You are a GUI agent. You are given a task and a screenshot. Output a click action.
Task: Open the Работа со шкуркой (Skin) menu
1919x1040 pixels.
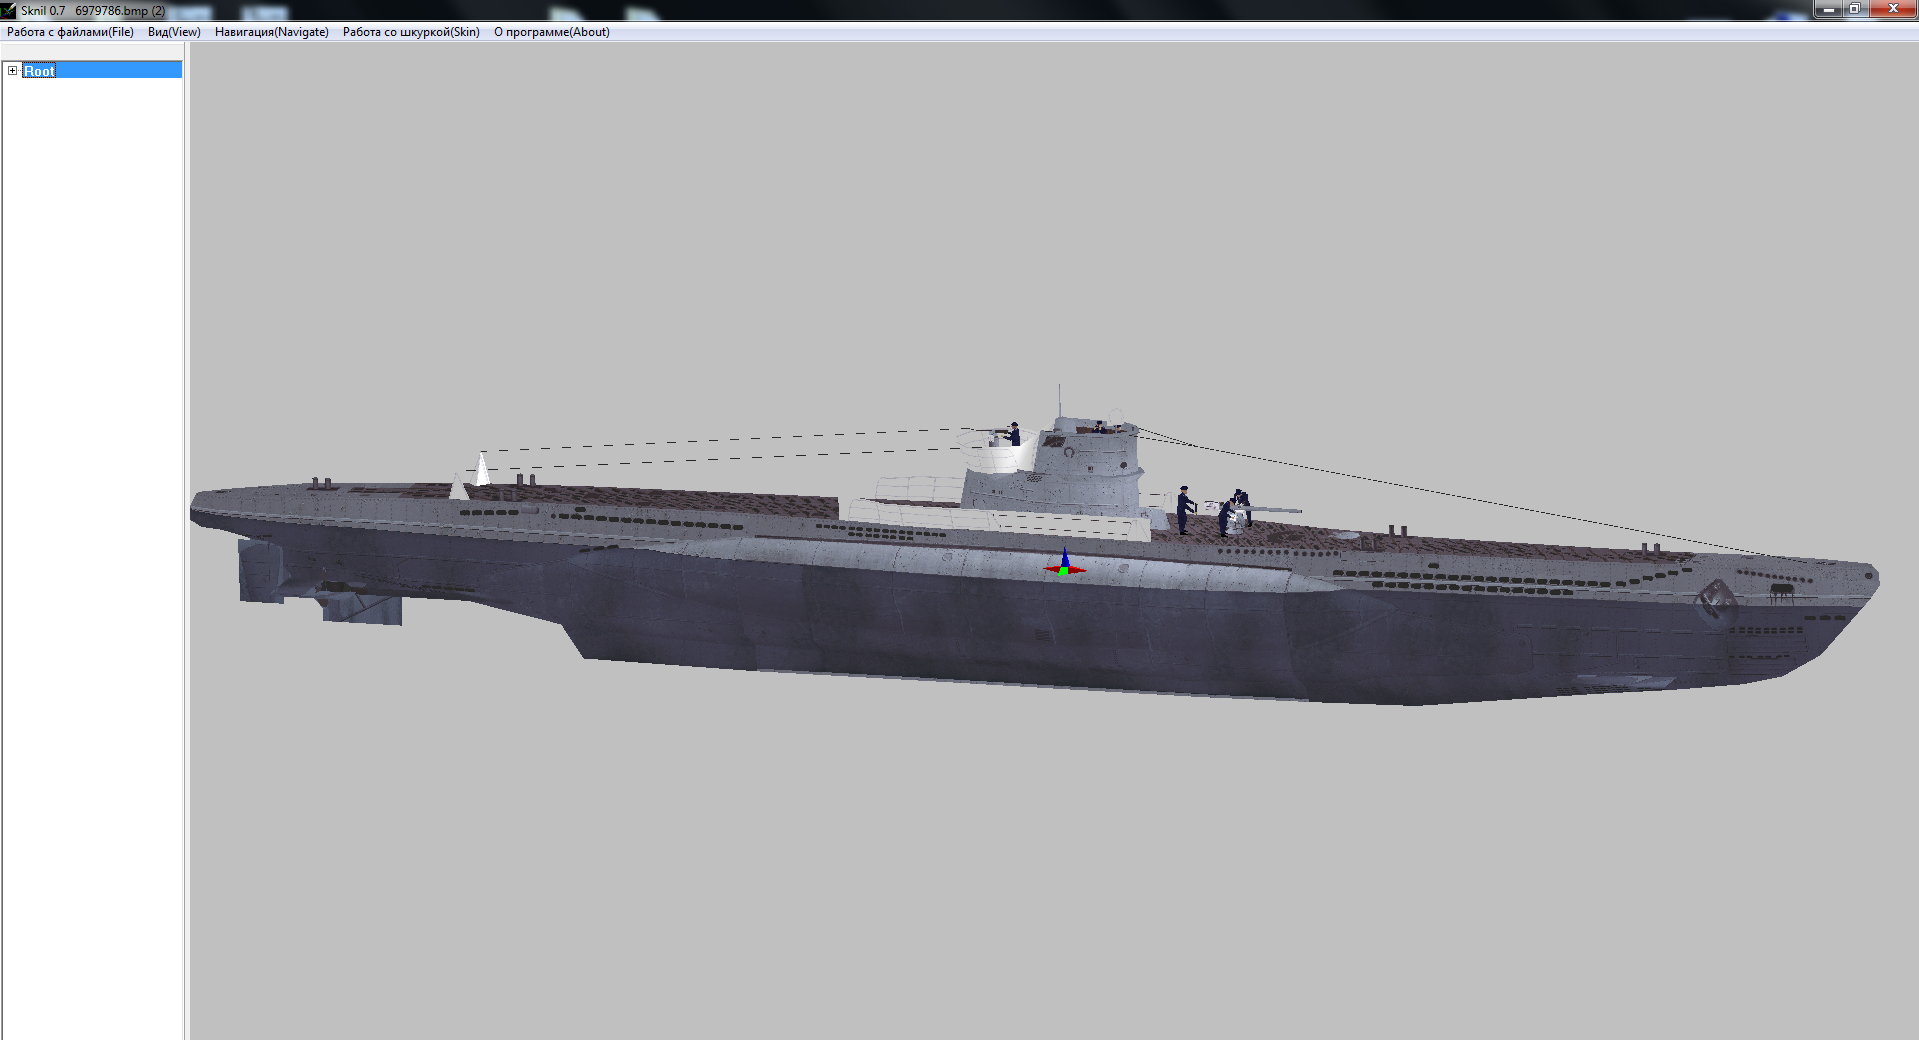[411, 32]
